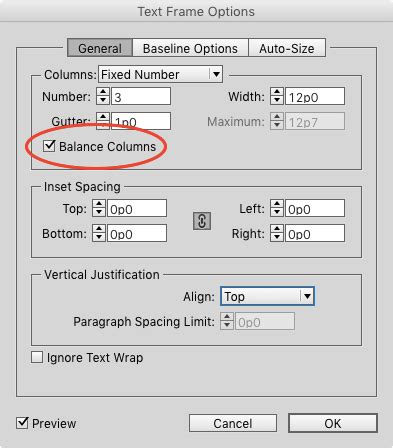
Task: Uncheck the Balance Columns checkbox
Action: pyautogui.click(x=49, y=146)
